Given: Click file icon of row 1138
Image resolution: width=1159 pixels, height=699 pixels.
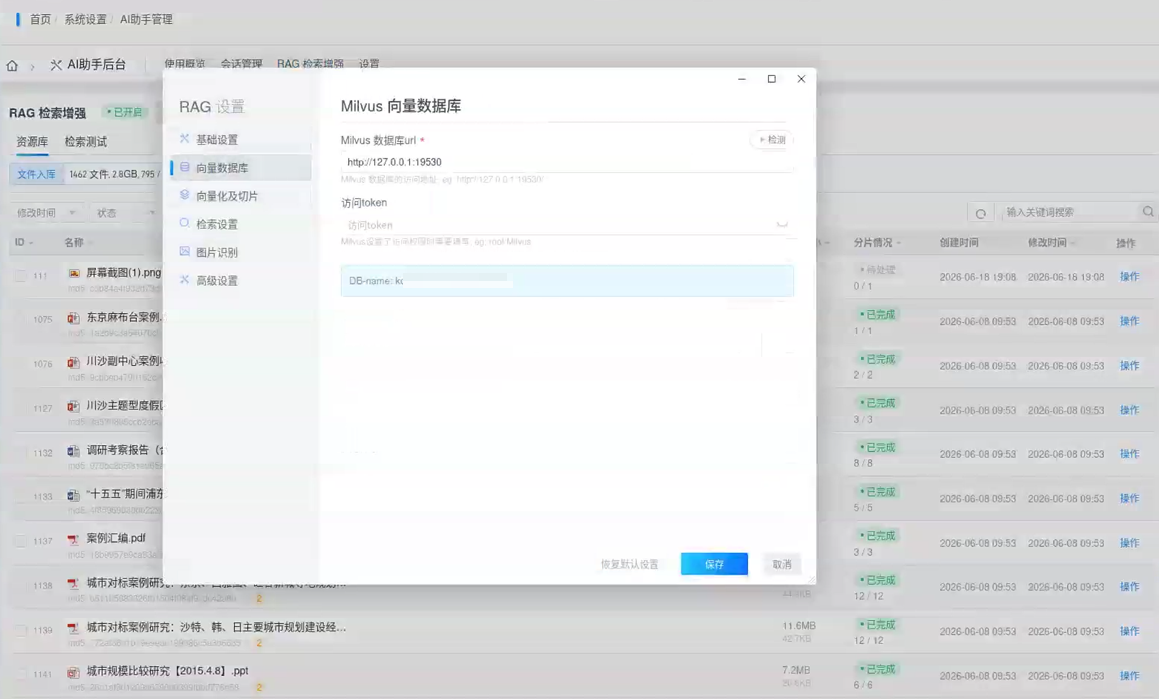Looking at the screenshot, I should pos(73,584).
